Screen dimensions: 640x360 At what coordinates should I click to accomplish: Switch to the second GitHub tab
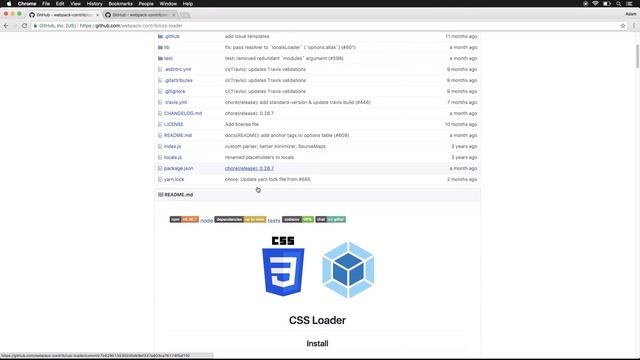tap(140, 15)
